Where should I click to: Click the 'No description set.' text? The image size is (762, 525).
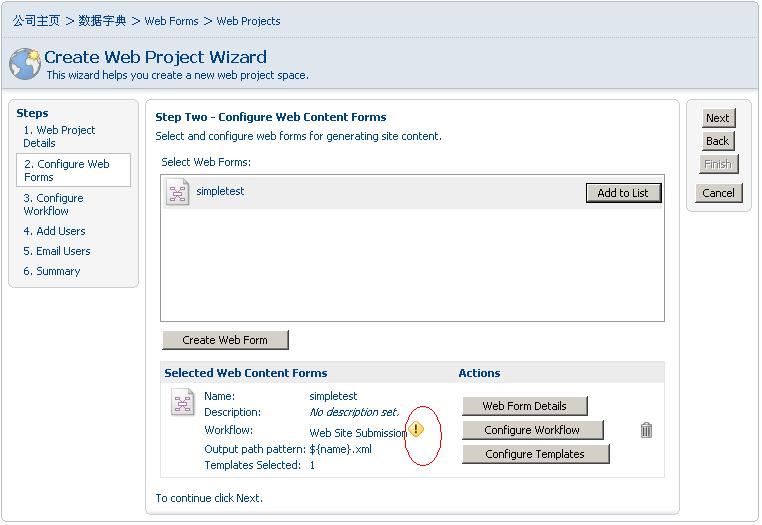click(354, 412)
